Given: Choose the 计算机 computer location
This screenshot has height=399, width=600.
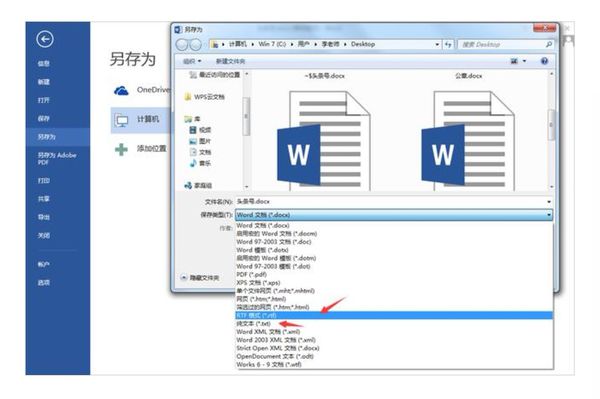Looking at the screenshot, I should [x=140, y=120].
